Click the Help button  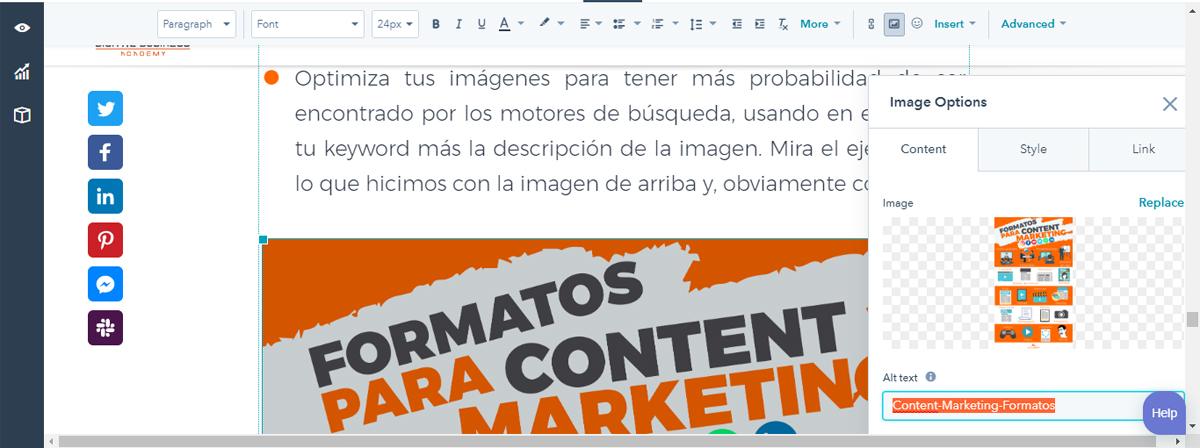click(1164, 413)
